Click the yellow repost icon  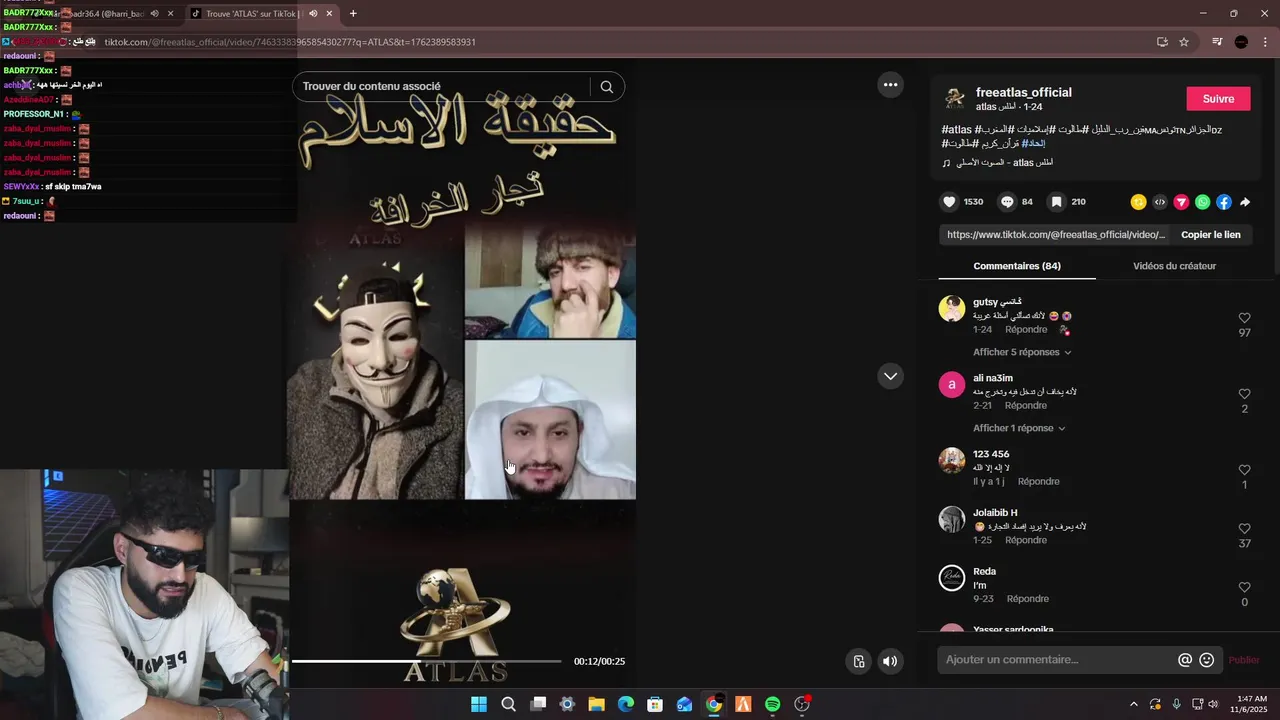point(1138,202)
